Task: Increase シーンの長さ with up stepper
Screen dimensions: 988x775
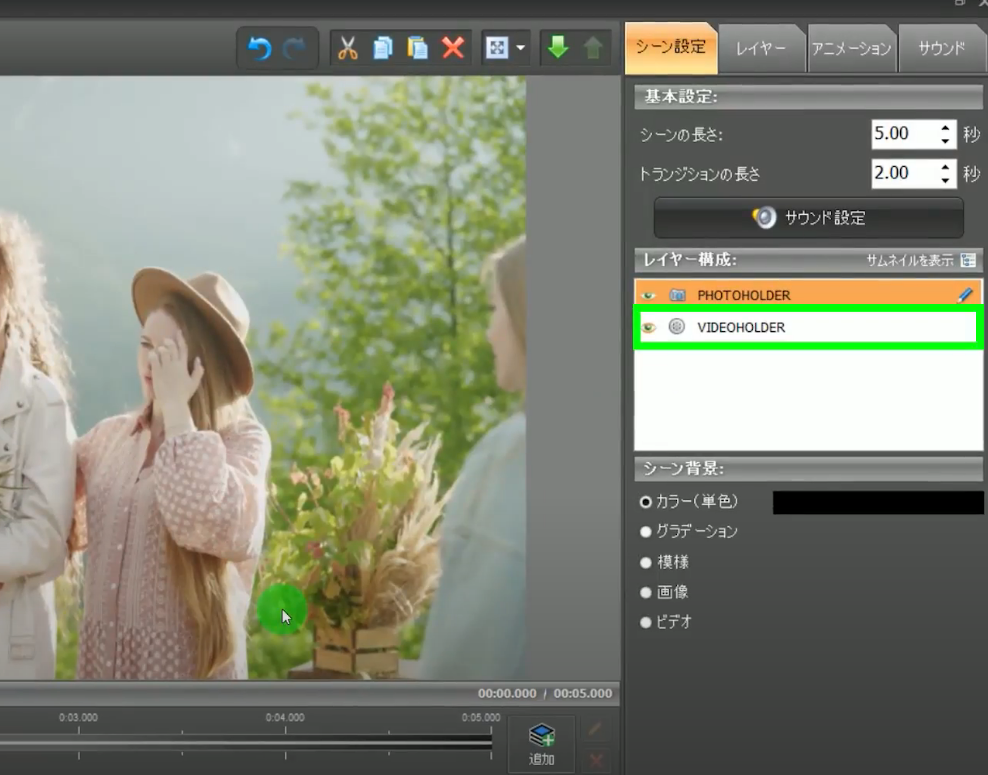Action: (946, 128)
